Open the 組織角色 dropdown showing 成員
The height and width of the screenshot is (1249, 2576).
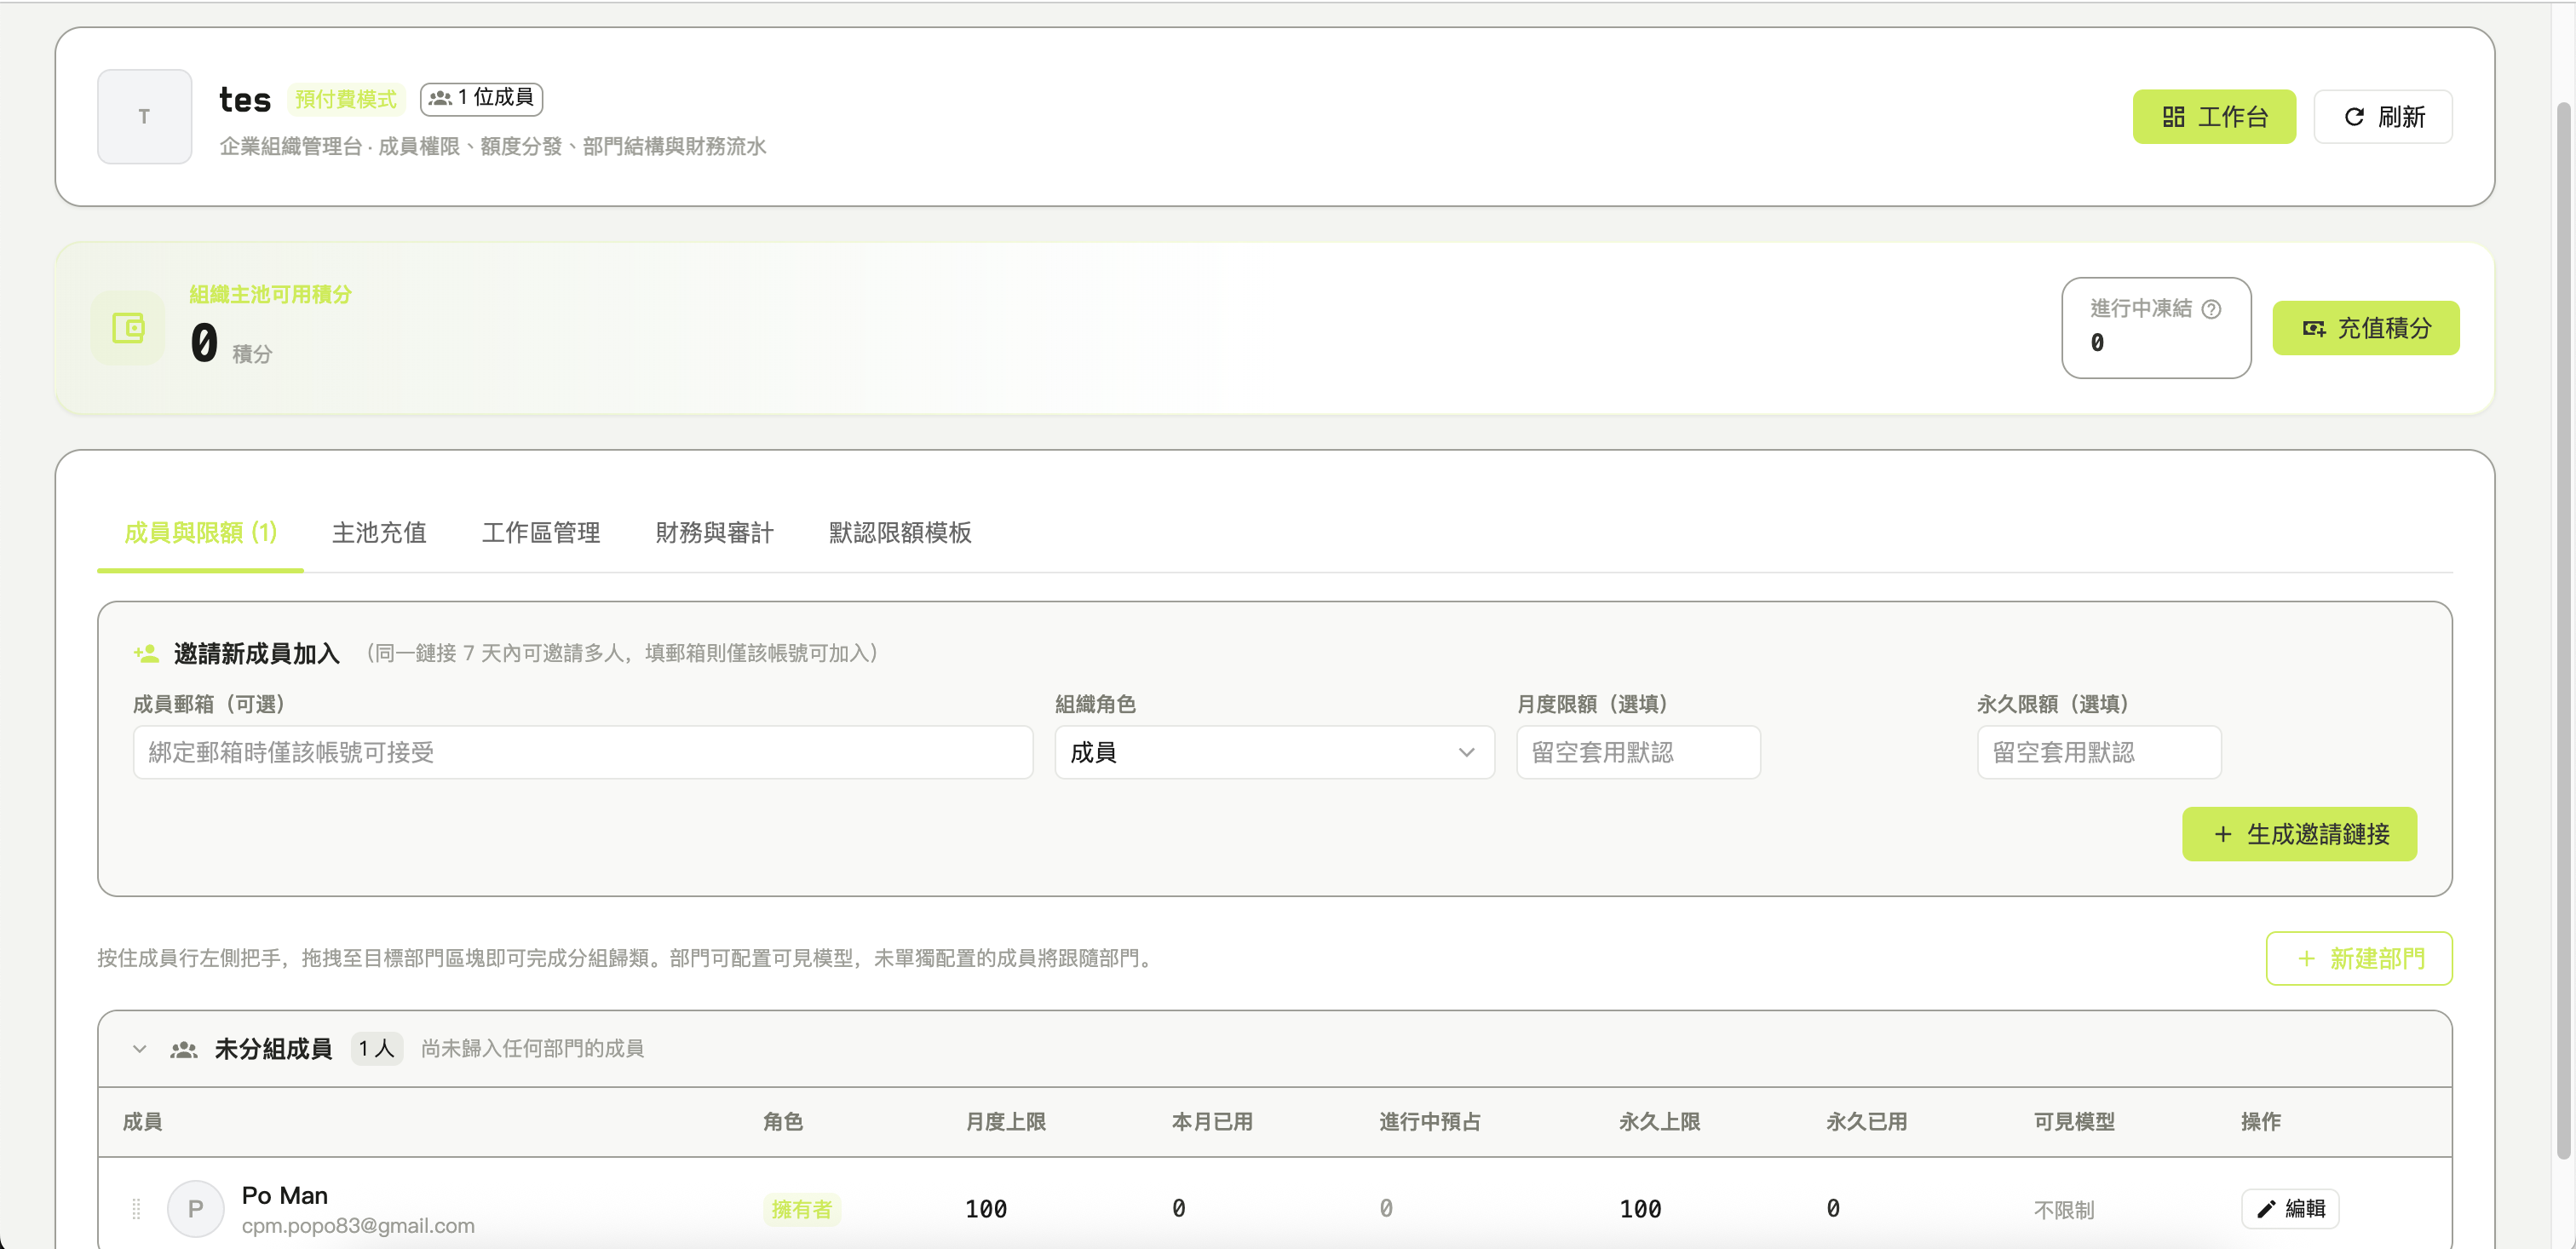coord(1274,752)
